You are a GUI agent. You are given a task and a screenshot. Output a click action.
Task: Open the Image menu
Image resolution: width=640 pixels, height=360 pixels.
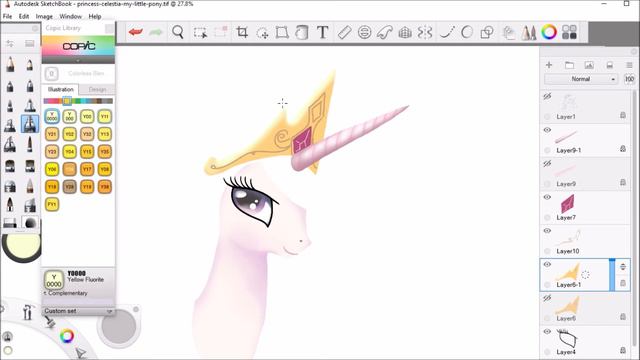[44, 16]
